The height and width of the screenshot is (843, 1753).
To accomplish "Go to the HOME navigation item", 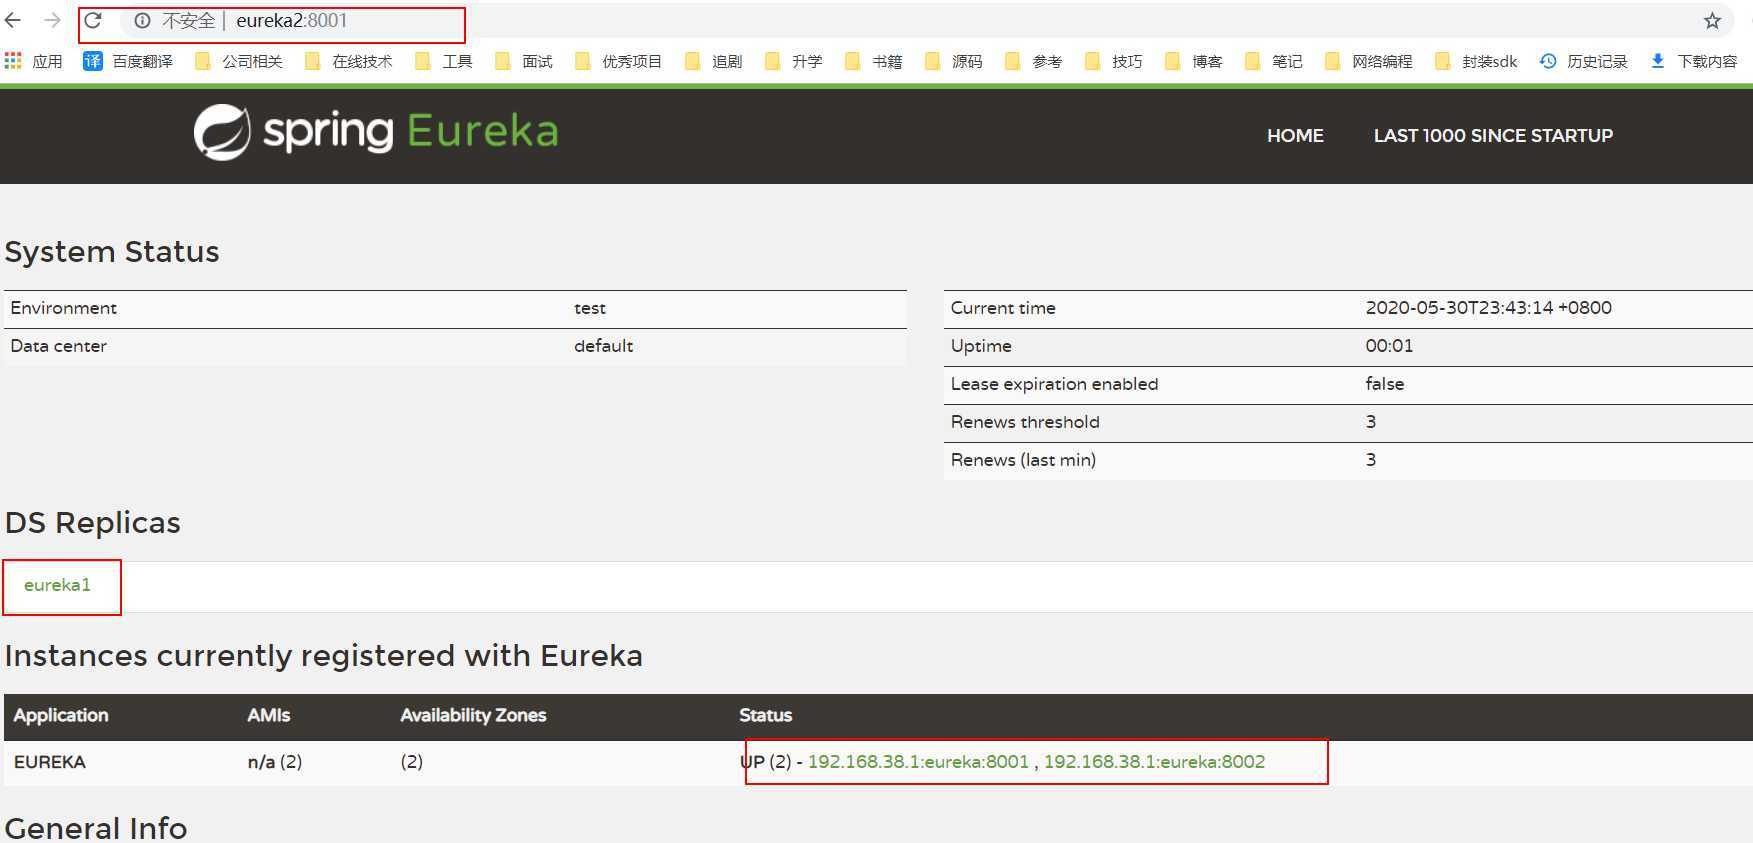I will pyautogui.click(x=1295, y=136).
